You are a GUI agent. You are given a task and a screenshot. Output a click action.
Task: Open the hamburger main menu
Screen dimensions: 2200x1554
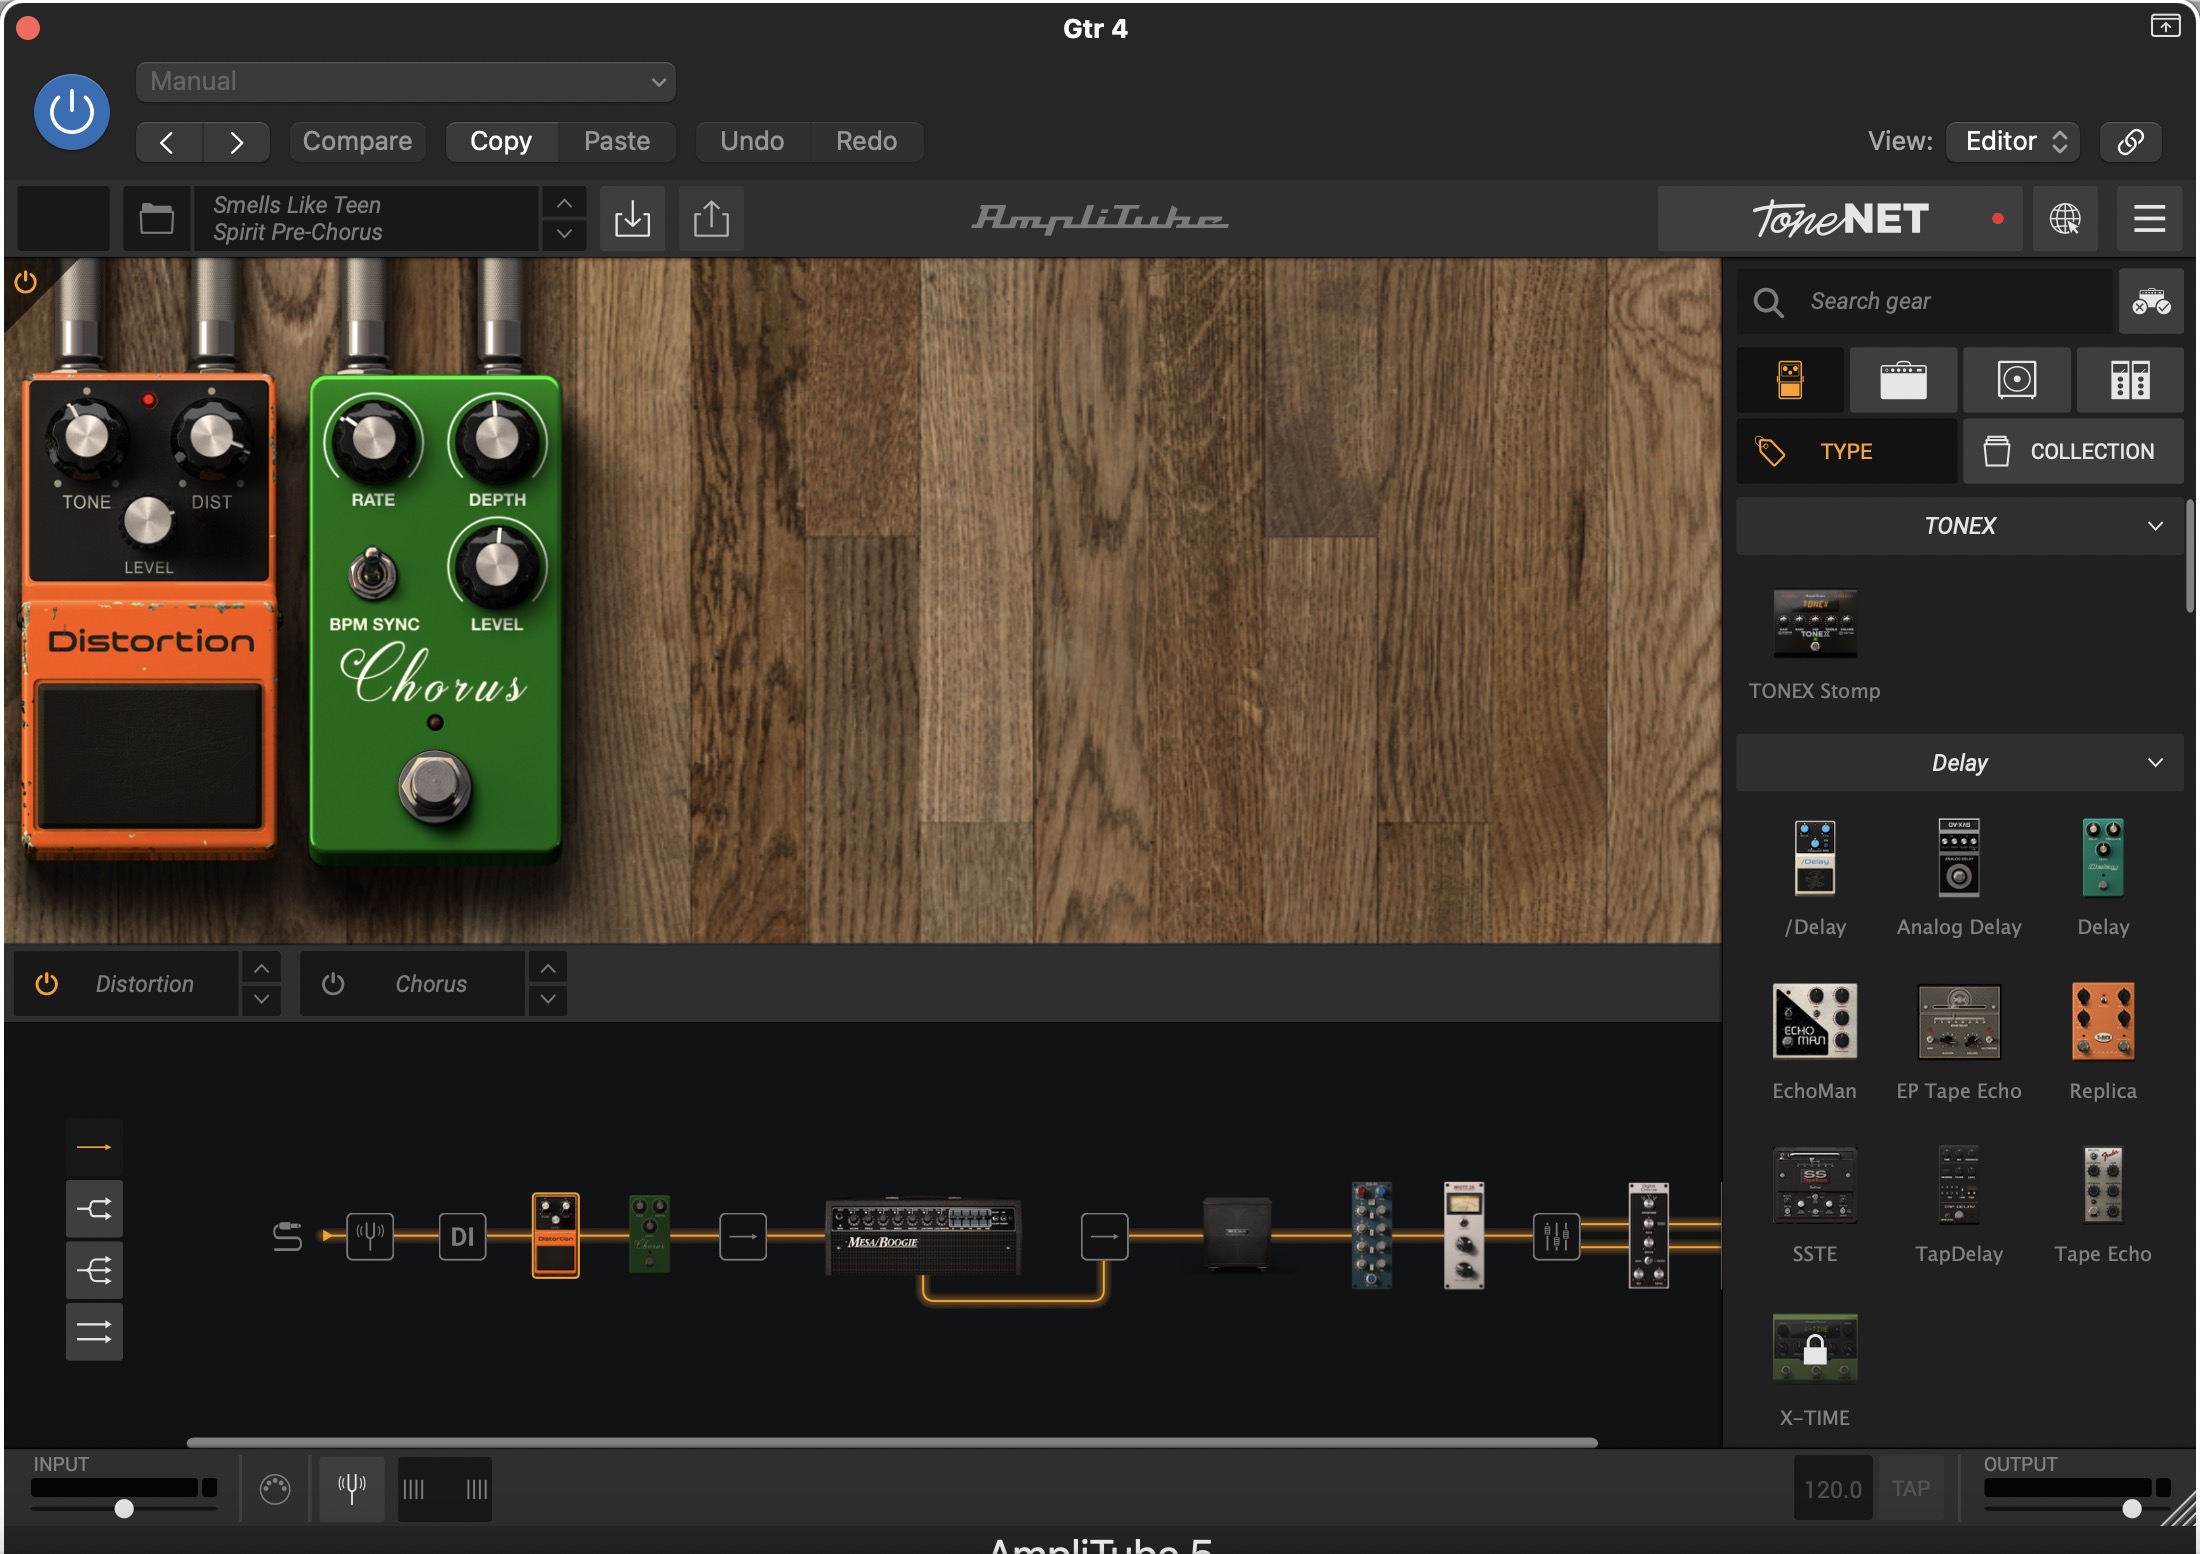(2149, 218)
